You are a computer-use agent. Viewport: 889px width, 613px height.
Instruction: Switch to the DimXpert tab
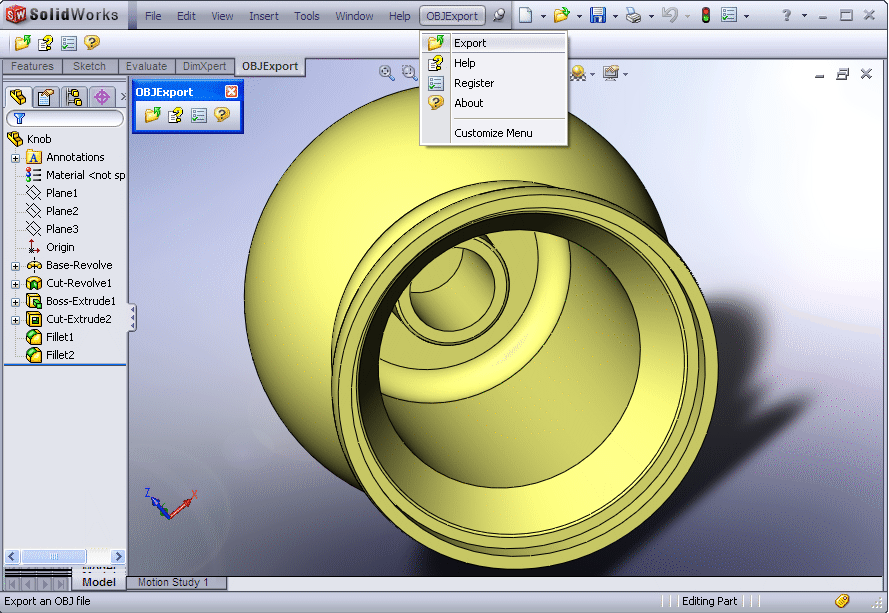(205, 66)
